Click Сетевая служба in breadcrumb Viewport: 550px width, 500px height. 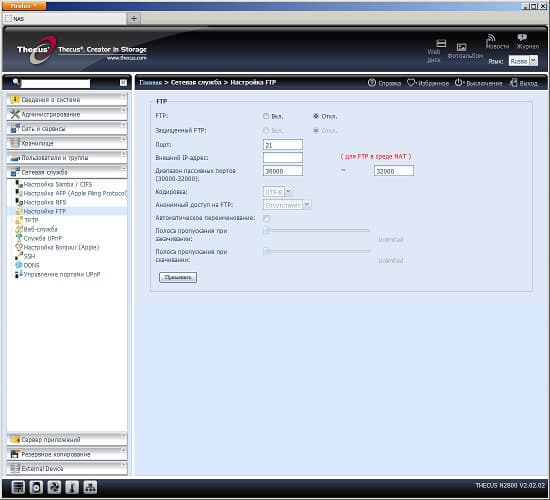pyautogui.click(x=196, y=82)
